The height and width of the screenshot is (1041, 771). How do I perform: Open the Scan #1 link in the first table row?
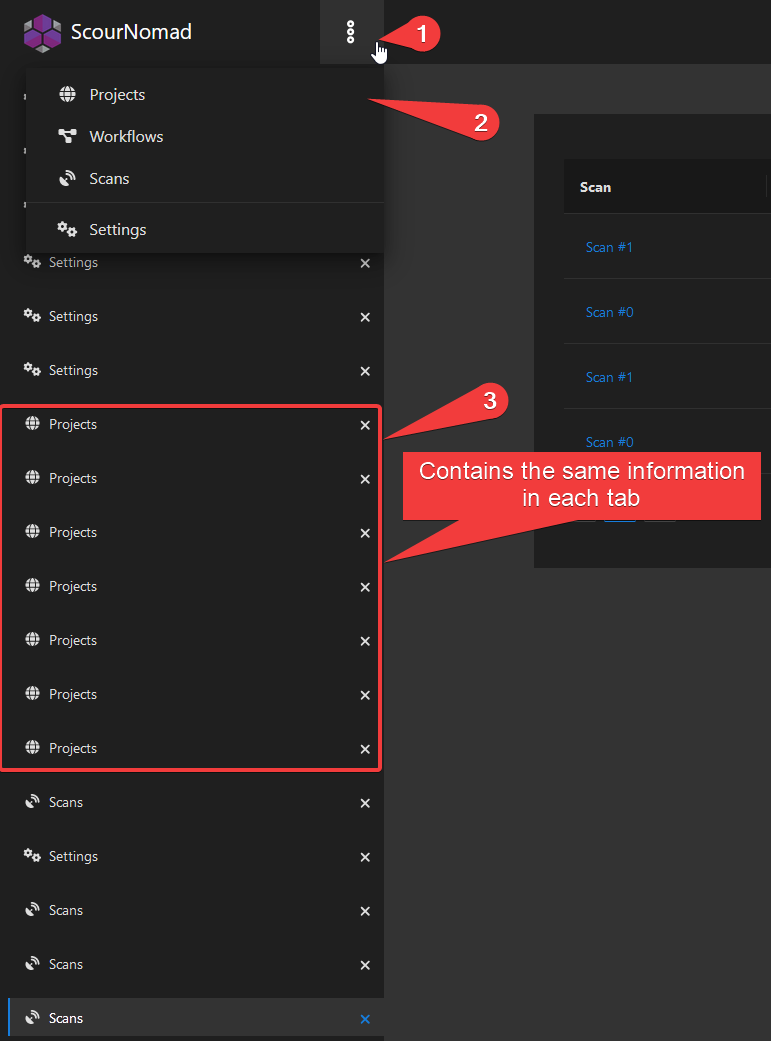(x=609, y=247)
